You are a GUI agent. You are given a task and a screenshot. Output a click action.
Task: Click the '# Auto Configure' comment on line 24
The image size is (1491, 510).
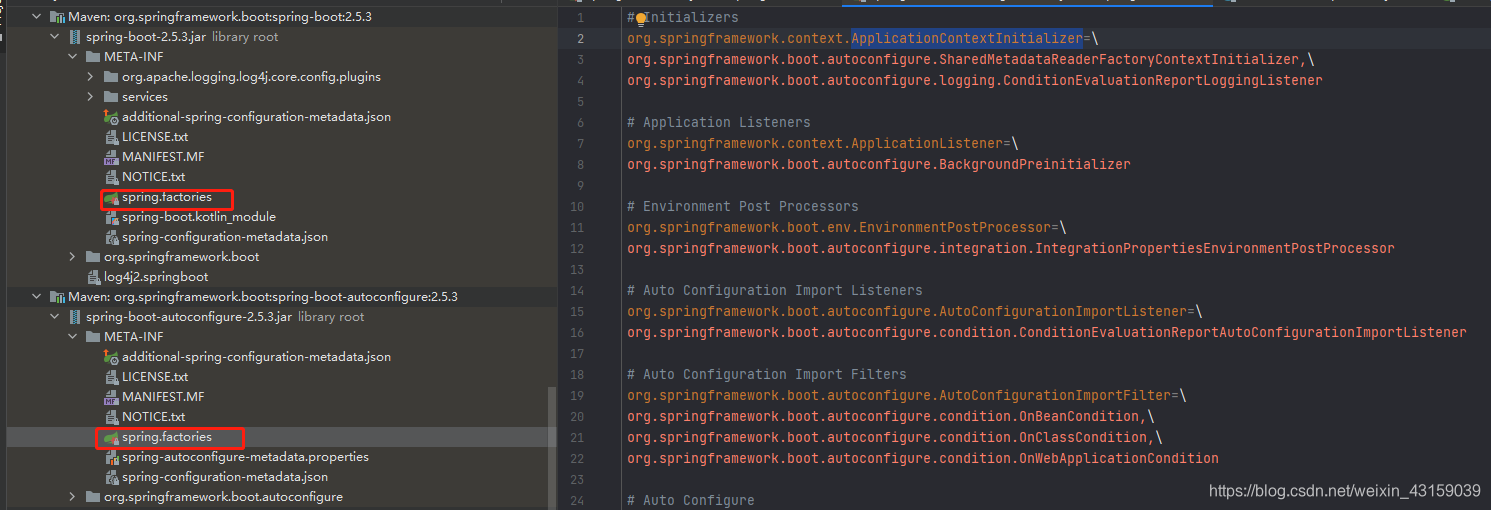(x=691, y=500)
